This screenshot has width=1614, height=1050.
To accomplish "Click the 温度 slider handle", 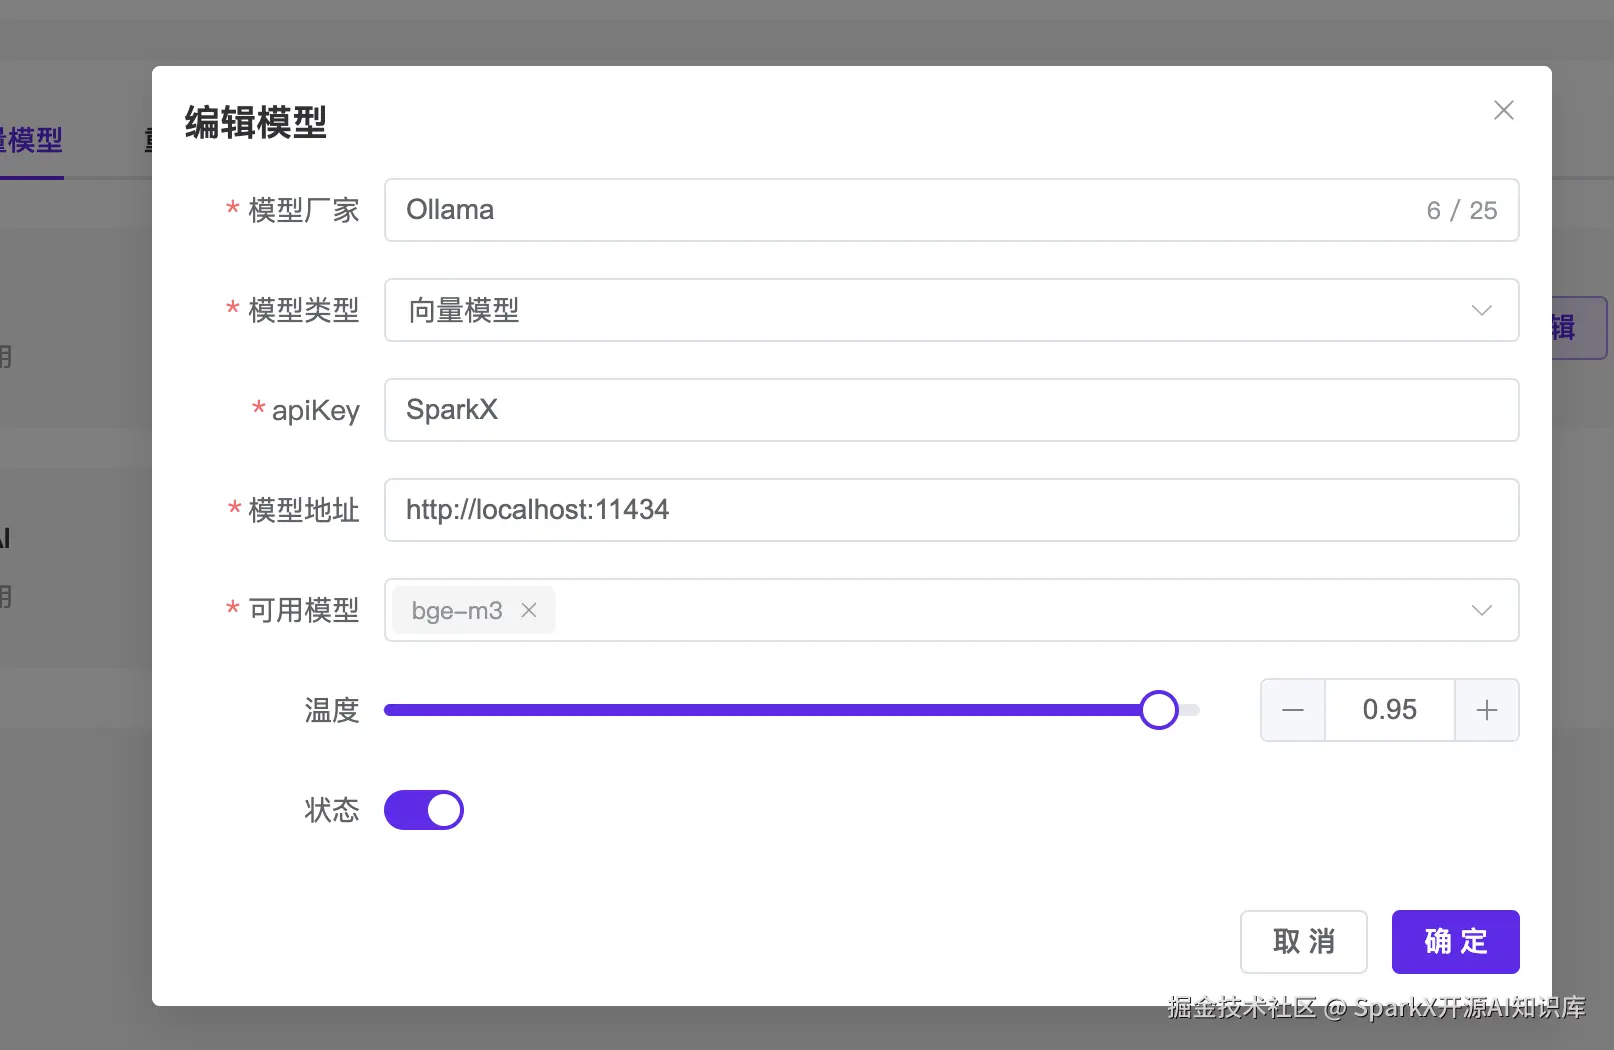I will (1159, 710).
